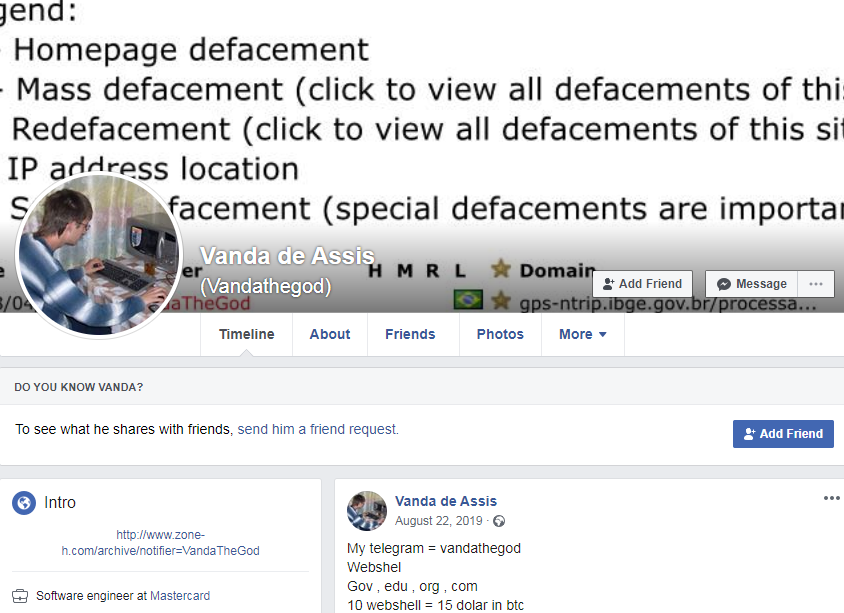
Task: Open the About tab
Action: (x=330, y=334)
